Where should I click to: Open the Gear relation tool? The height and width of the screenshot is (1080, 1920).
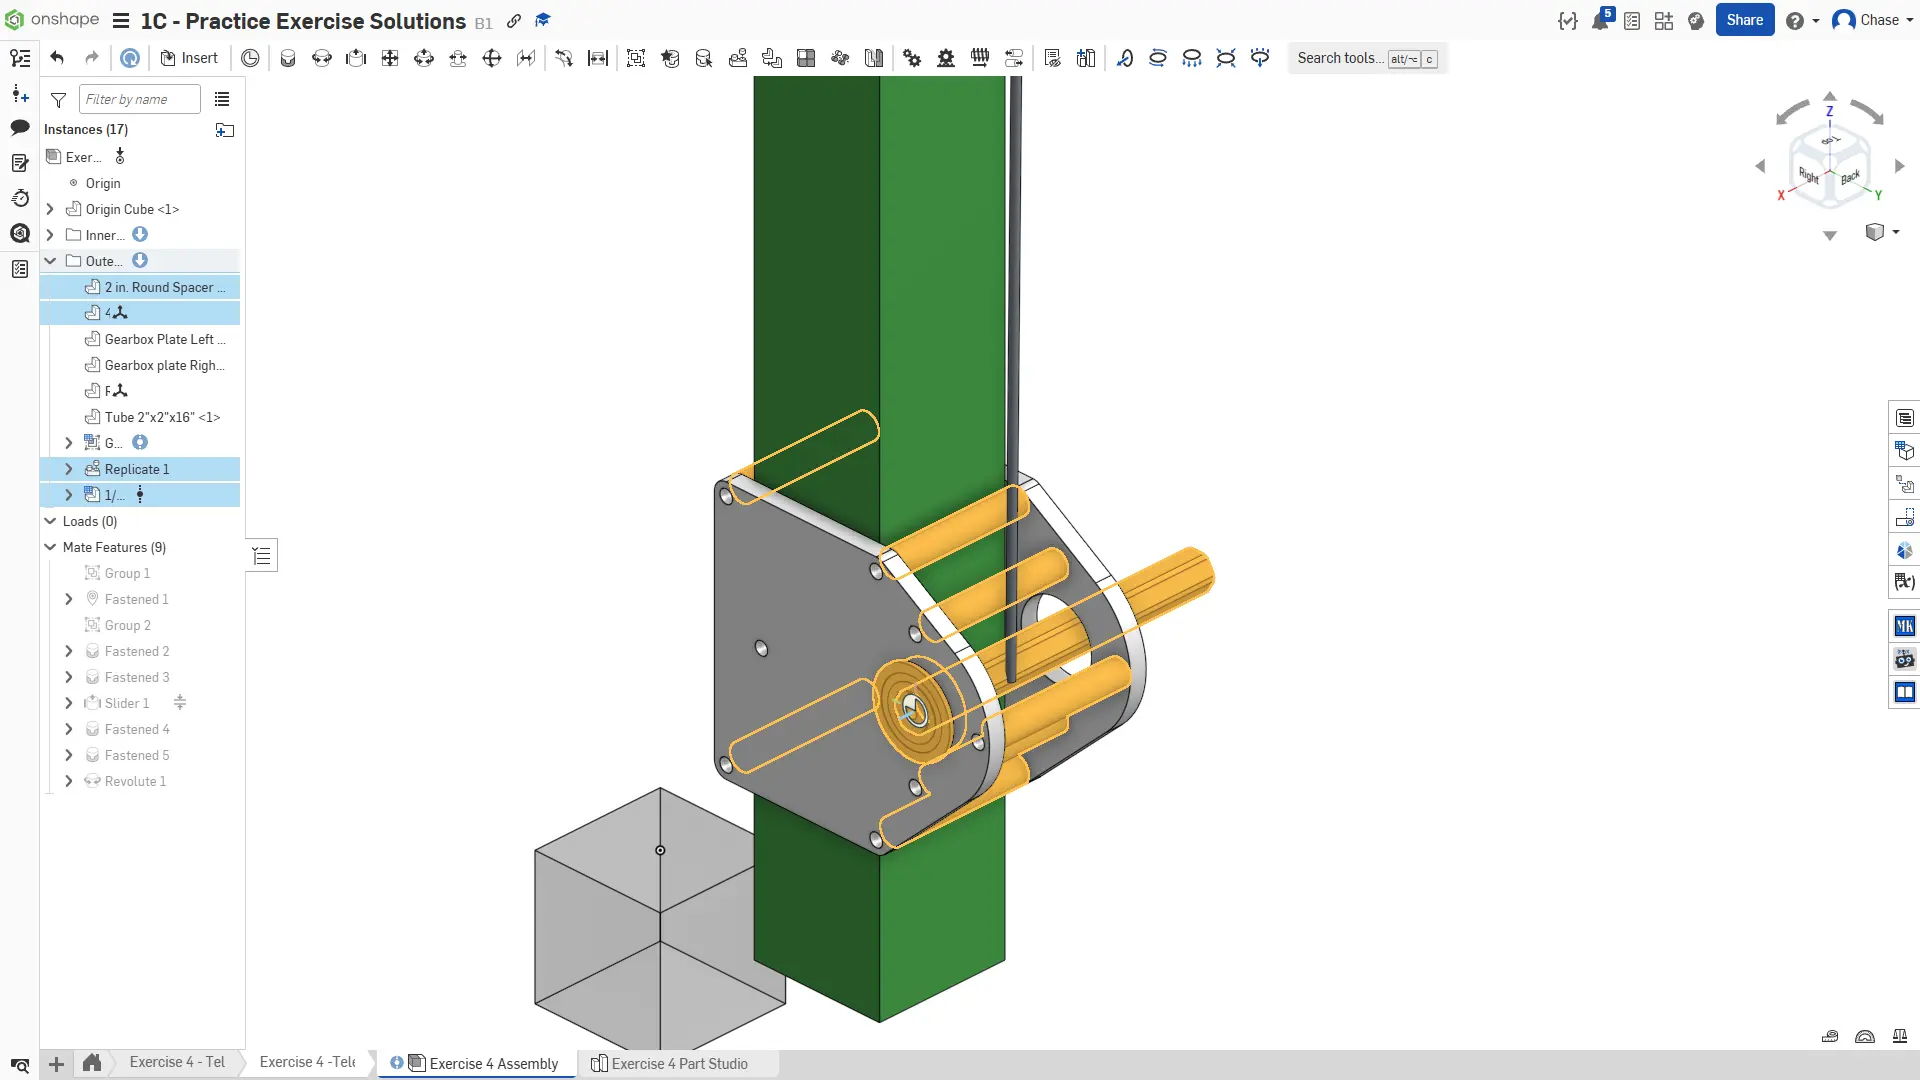pos(912,58)
